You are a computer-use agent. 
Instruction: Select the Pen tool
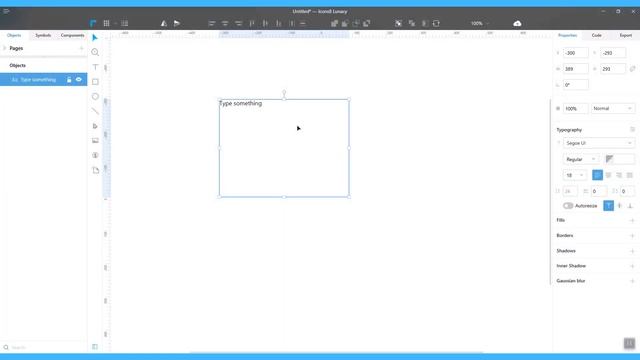pyautogui.click(x=95, y=126)
